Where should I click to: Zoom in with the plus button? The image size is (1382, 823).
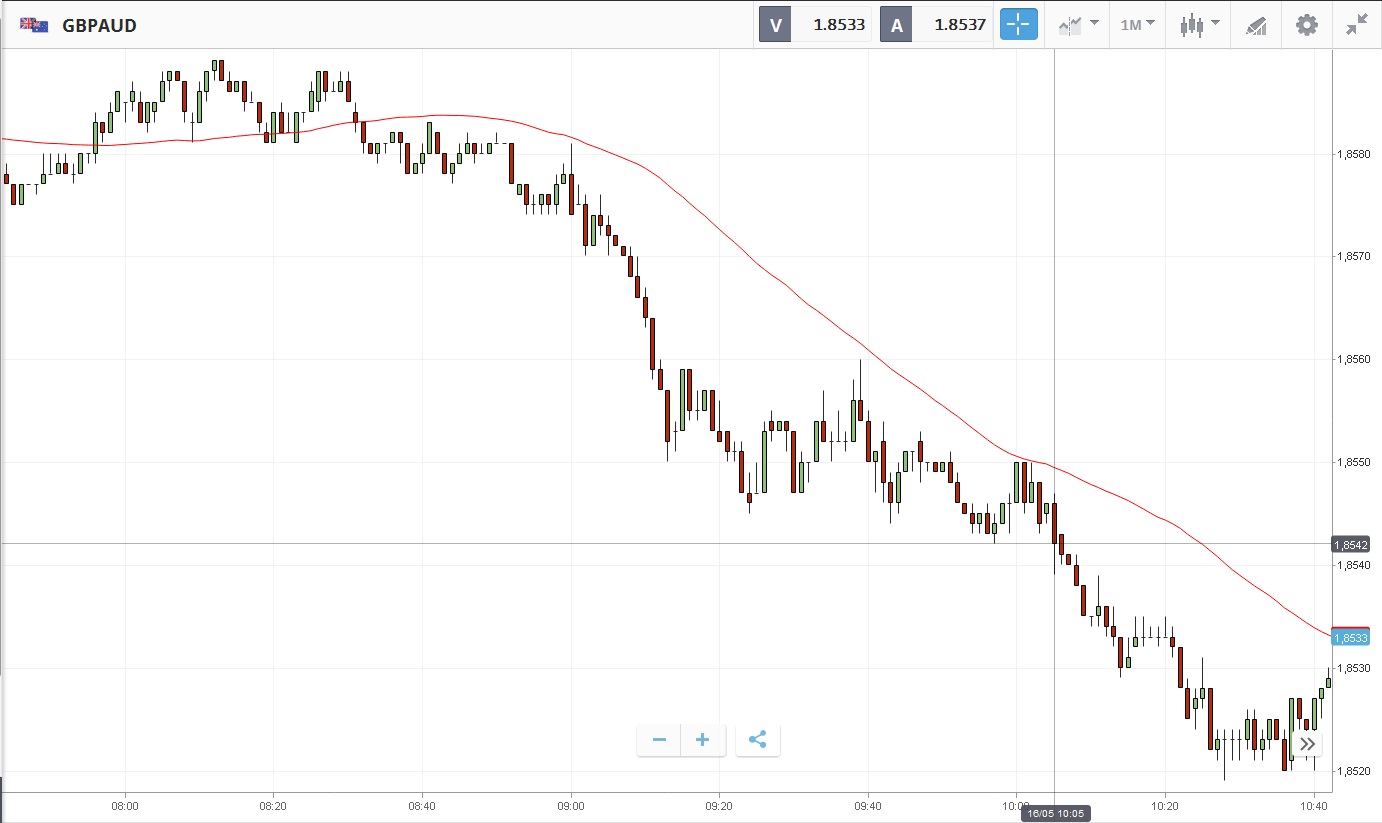(703, 740)
